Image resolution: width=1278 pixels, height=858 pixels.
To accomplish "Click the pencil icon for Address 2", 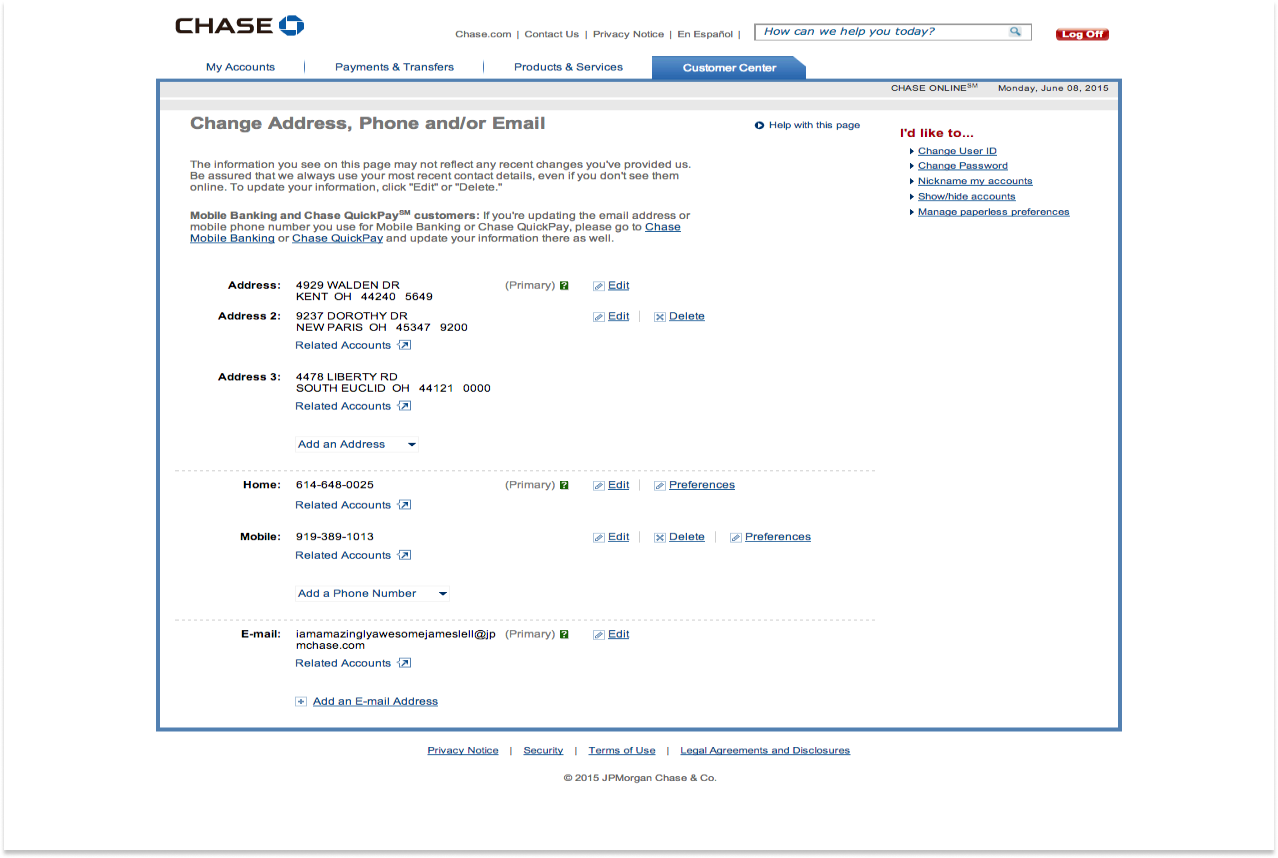I will [598, 317].
